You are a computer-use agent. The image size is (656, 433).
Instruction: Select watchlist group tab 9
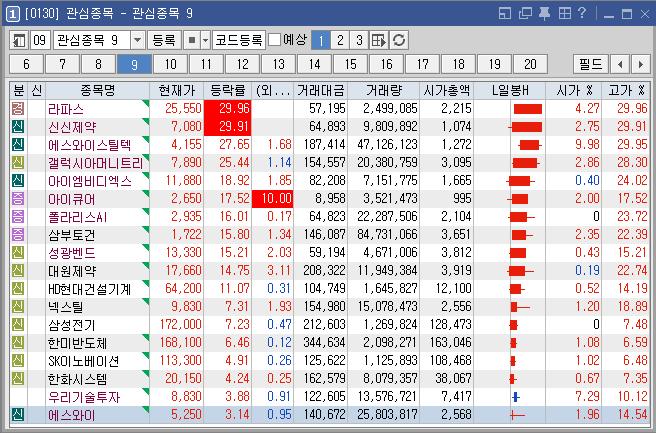(134, 64)
